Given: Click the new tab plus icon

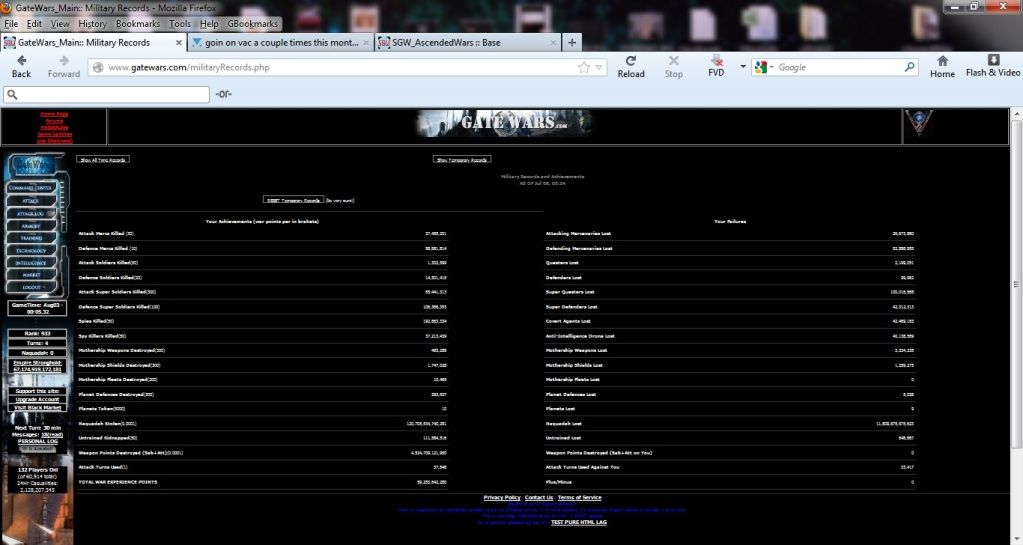Looking at the screenshot, I should [x=572, y=43].
